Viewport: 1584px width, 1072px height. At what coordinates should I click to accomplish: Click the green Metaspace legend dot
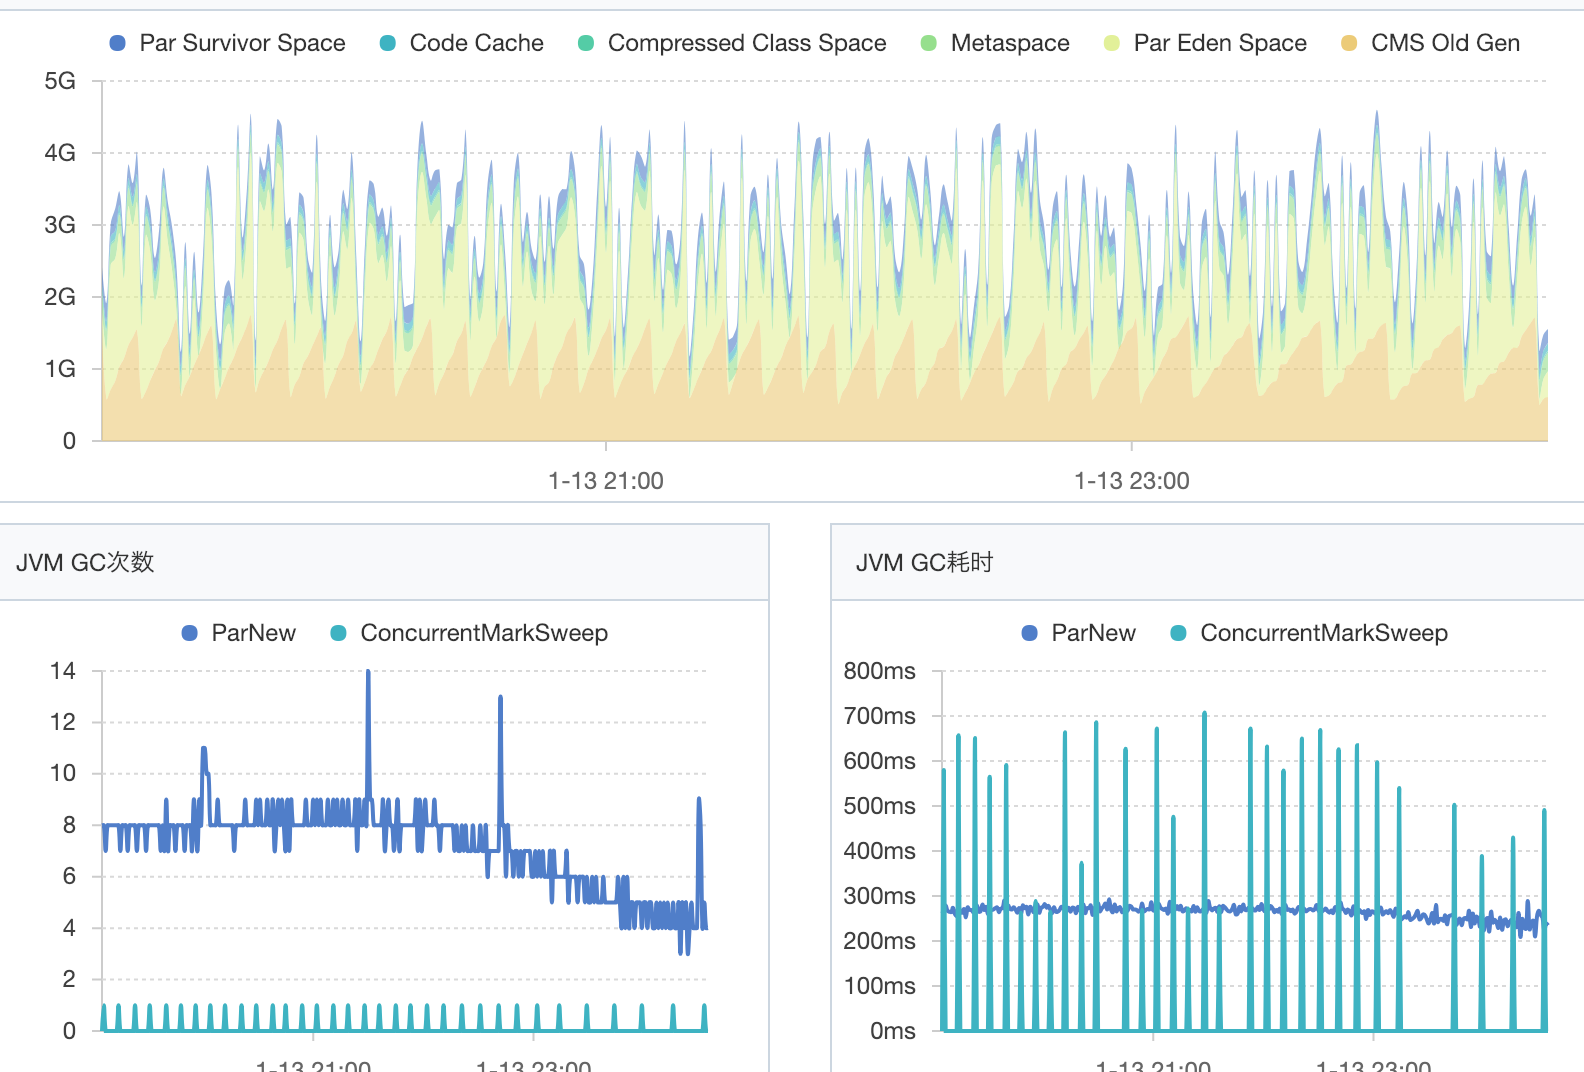point(929,43)
